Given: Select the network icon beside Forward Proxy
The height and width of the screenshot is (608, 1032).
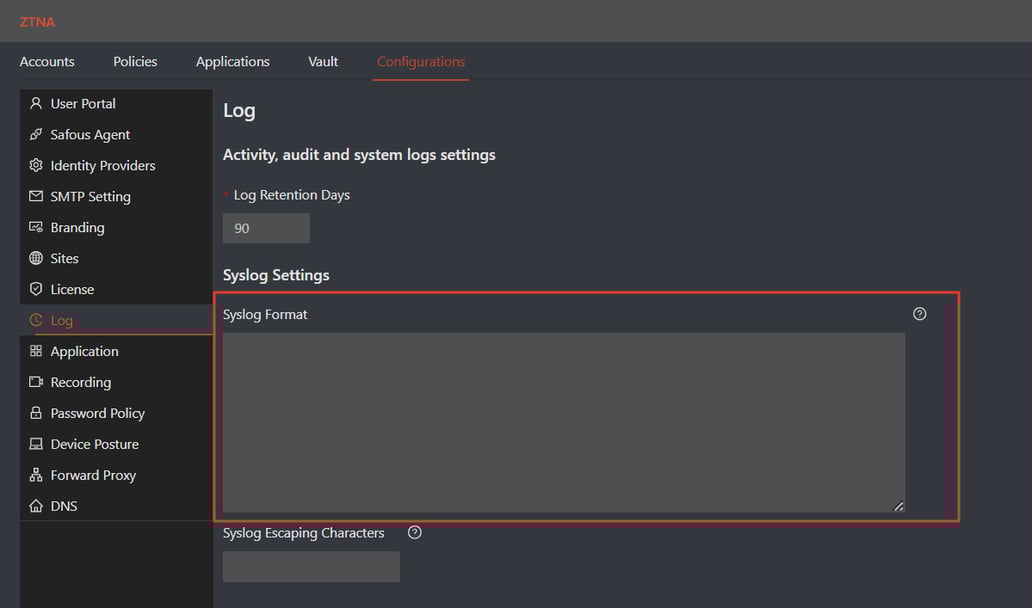Looking at the screenshot, I should coord(35,475).
